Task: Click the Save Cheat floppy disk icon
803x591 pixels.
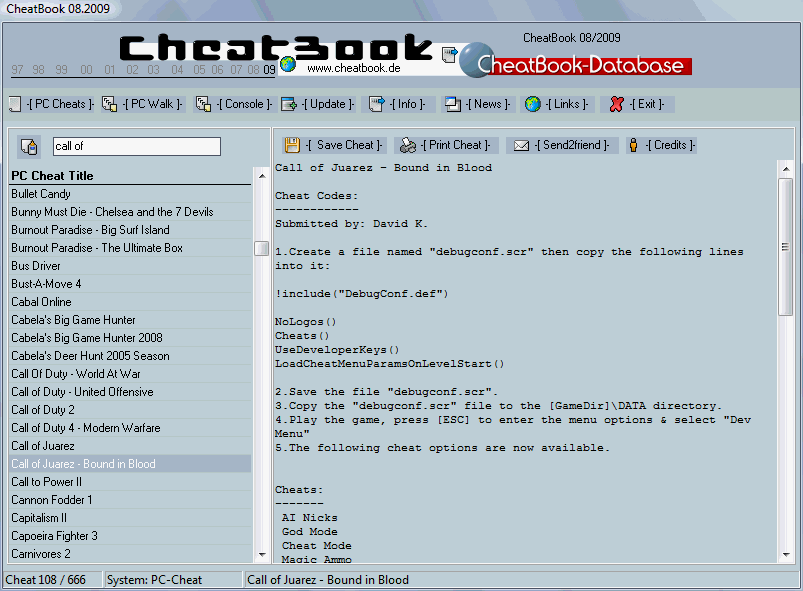Action: [292, 145]
